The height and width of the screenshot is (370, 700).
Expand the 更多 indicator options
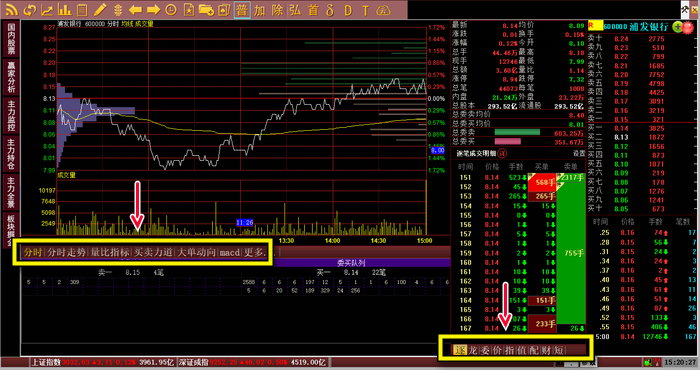coord(254,253)
